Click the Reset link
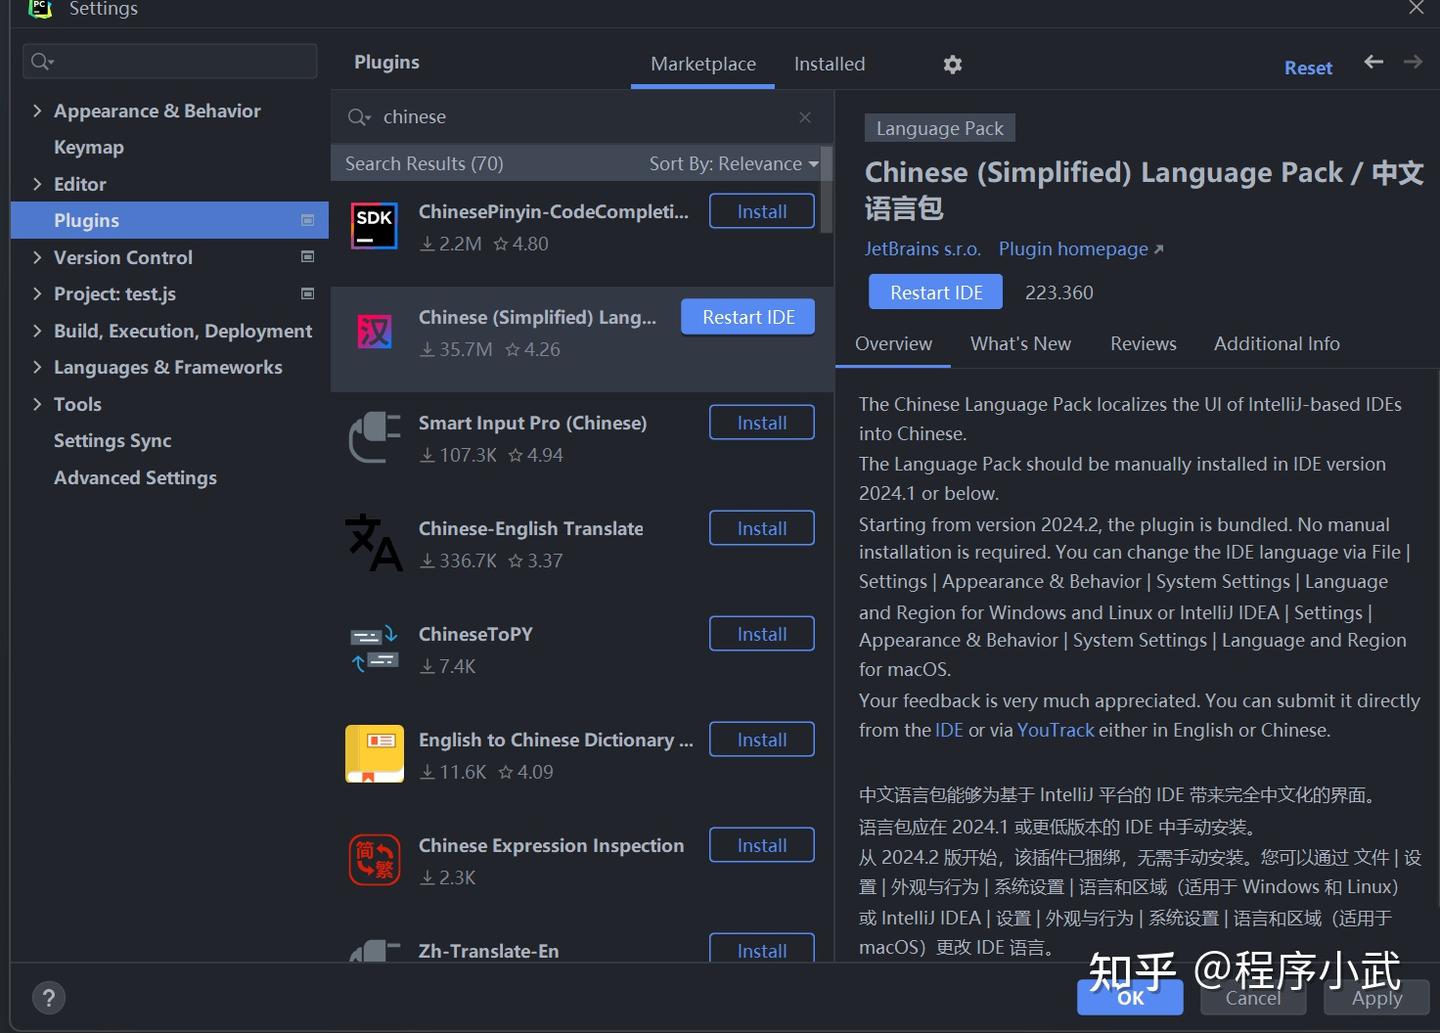Viewport: 1440px width, 1033px height. [x=1308, y=68]
